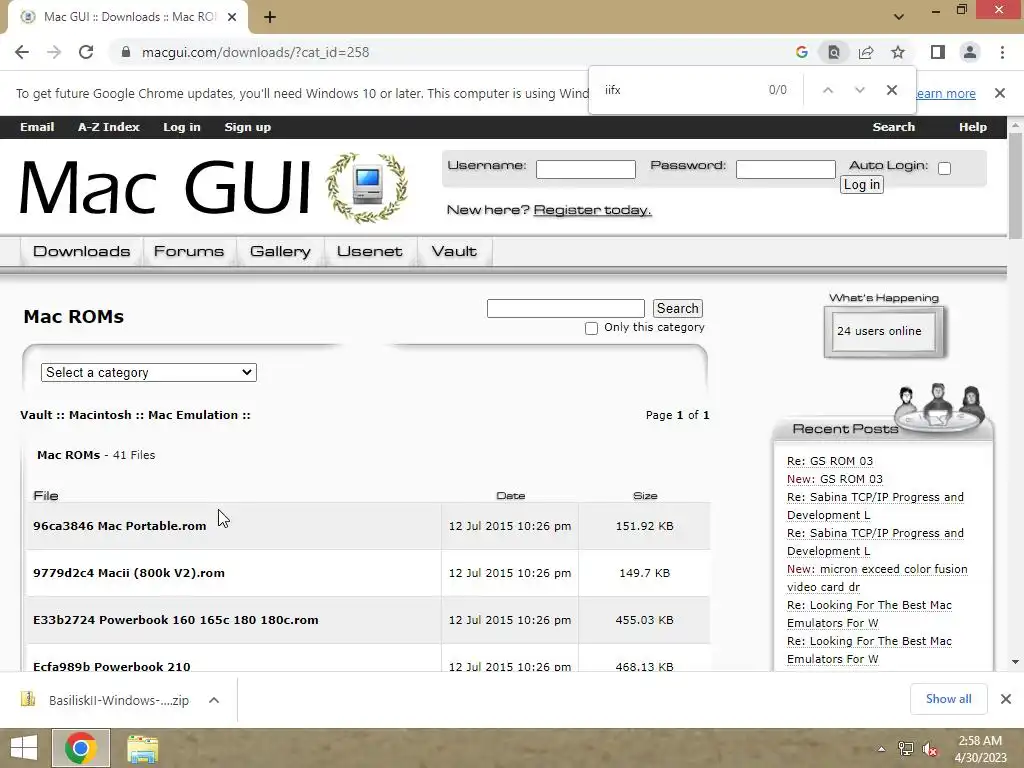Click the taskbar clock

[980, 749]
